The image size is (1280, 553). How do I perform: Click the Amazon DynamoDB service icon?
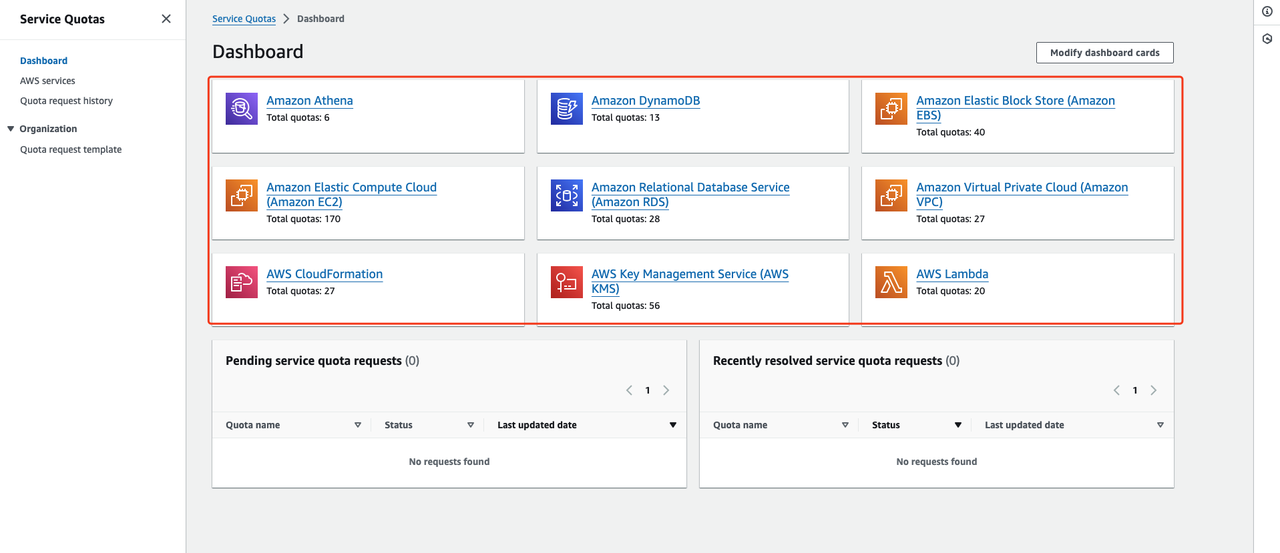pyautogui.click(x=567, y=109)
